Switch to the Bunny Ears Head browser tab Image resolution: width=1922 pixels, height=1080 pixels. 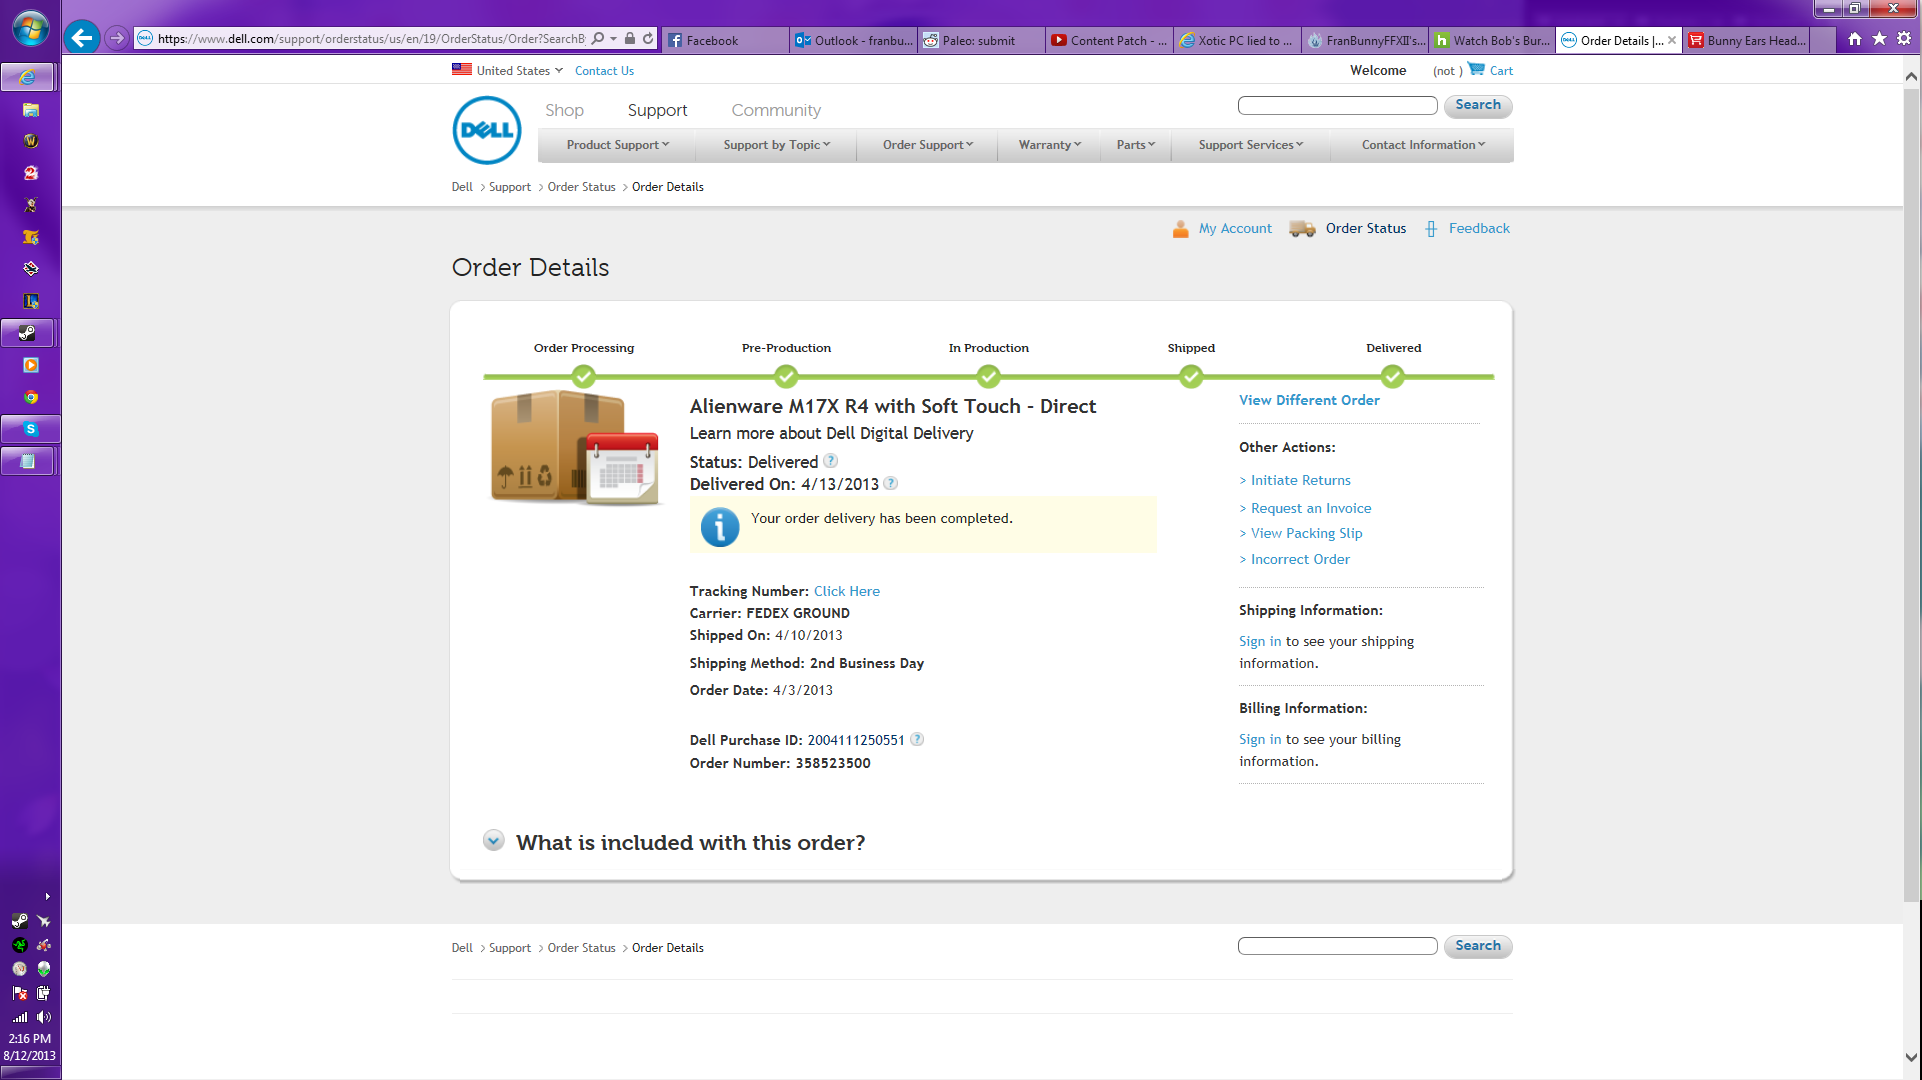point(1747,40)
